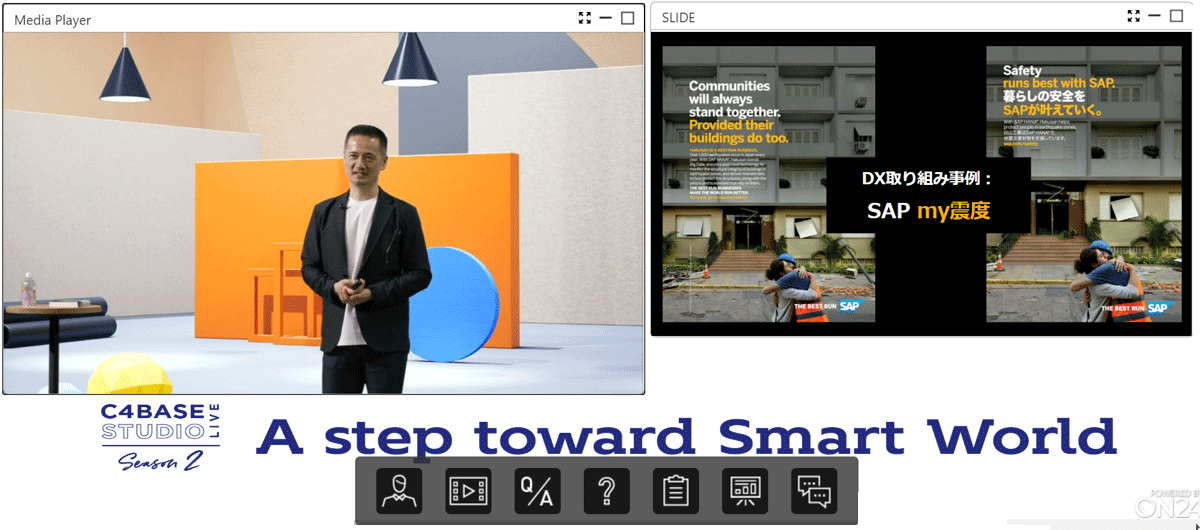Click the SAP my震度 slide image
1200x530 pixels.
pyautogui.click(x=922, y=184)
